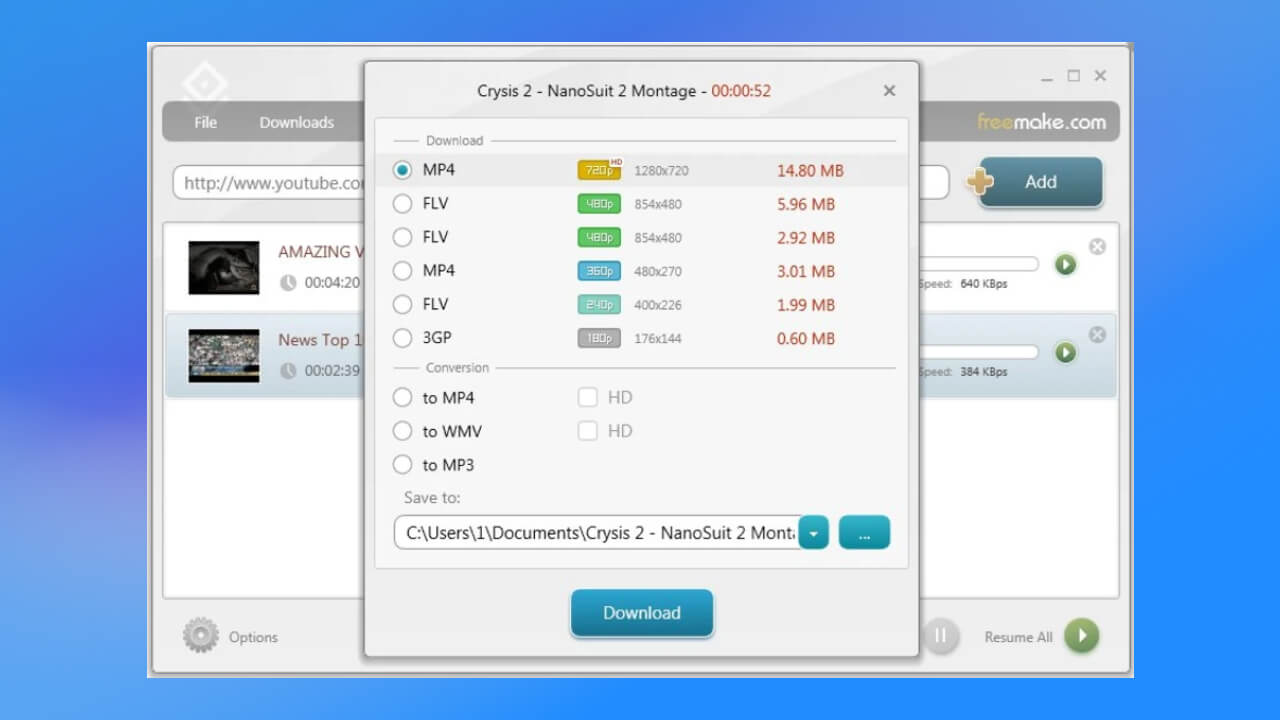Click the orange plus icon beside Add

coord(980,182)
